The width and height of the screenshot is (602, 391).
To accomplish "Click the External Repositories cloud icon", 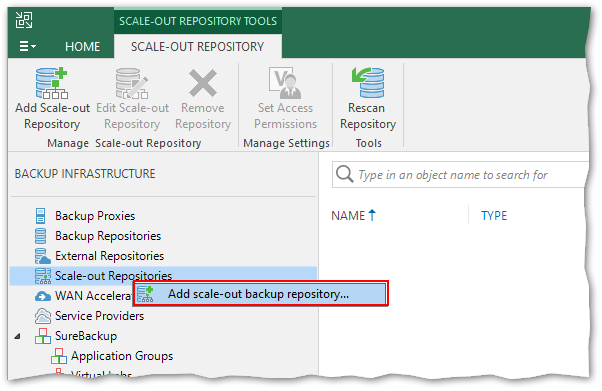I will [42, 256].
